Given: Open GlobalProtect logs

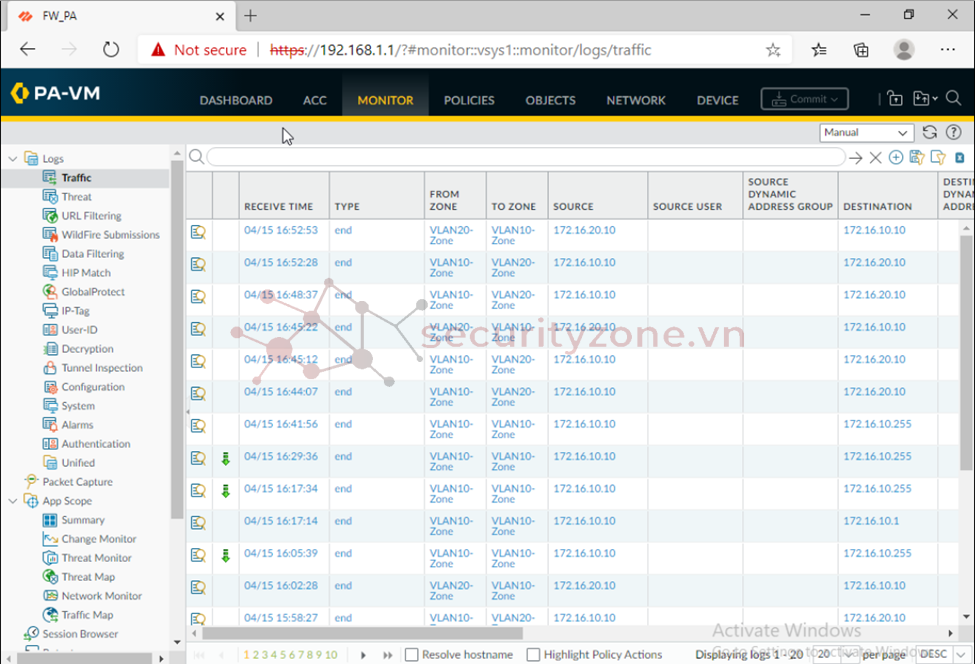Looking at the screenshot, I should [93, 292].
